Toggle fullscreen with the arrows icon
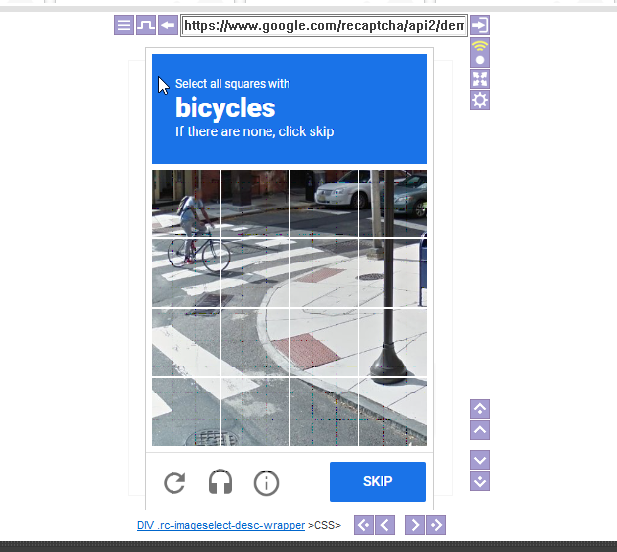This screenshot has width=617, height=552. (480, 79)
